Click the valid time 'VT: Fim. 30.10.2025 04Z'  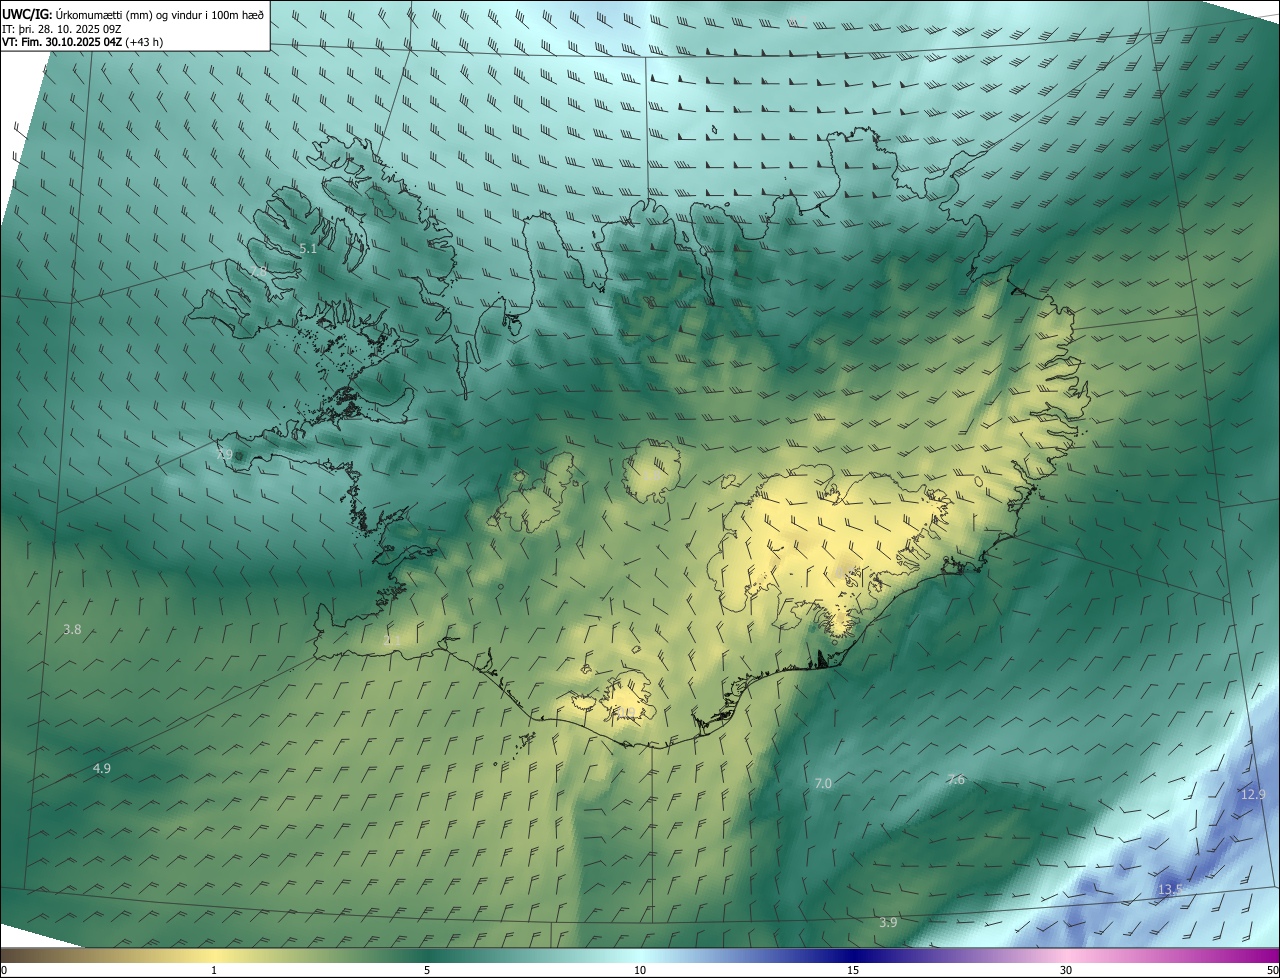tap(62, 42)
